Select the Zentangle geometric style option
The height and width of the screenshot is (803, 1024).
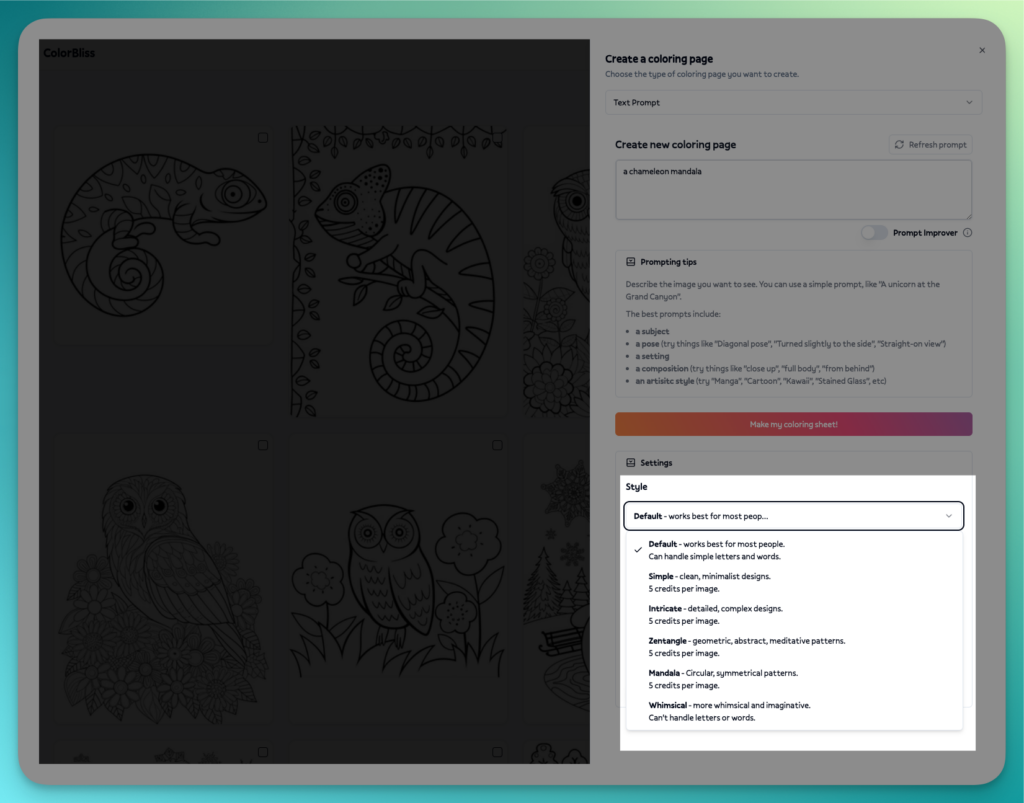coord(793,647)
